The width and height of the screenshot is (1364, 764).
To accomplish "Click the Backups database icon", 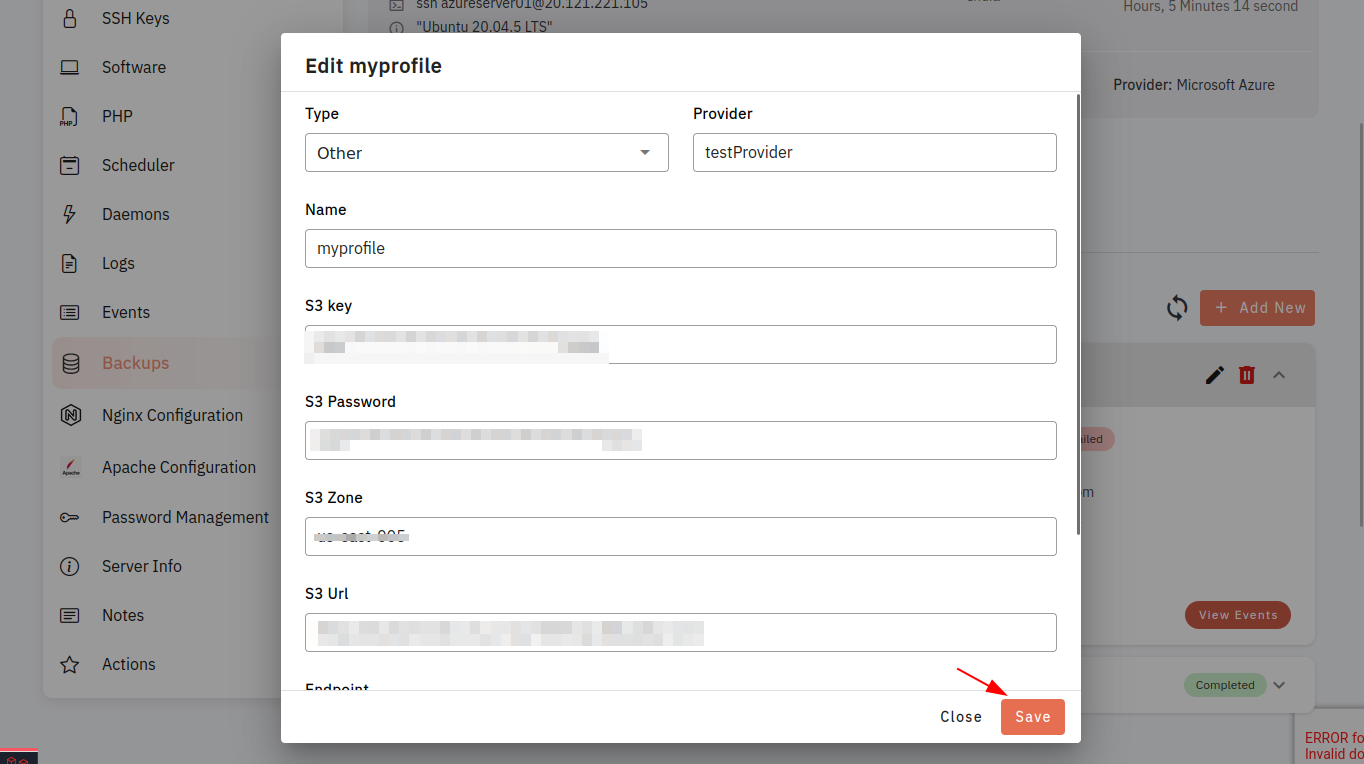I will coord(71,363).
